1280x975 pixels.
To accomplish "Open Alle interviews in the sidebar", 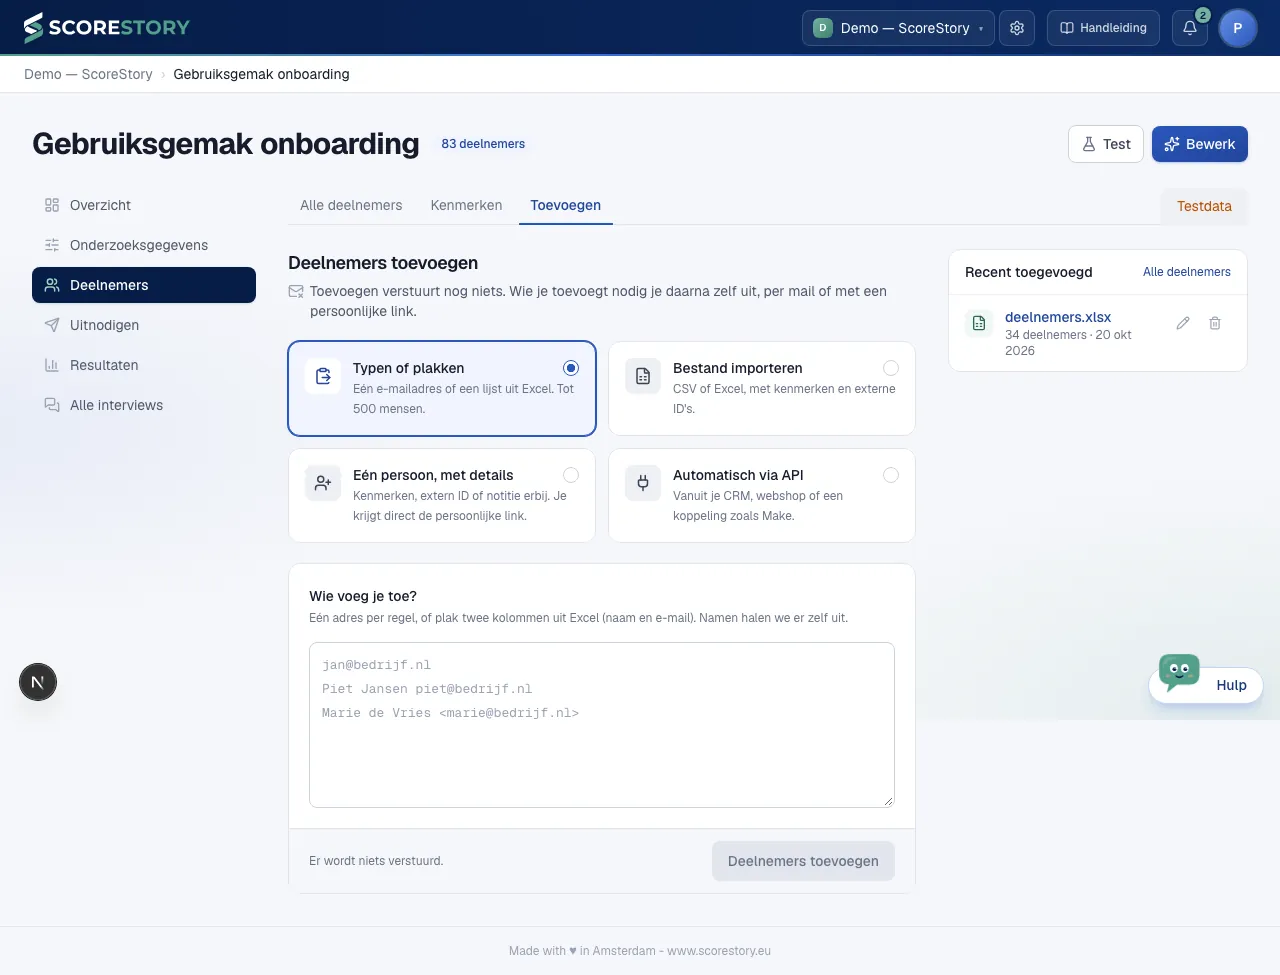I will click(x=144, y=405).
